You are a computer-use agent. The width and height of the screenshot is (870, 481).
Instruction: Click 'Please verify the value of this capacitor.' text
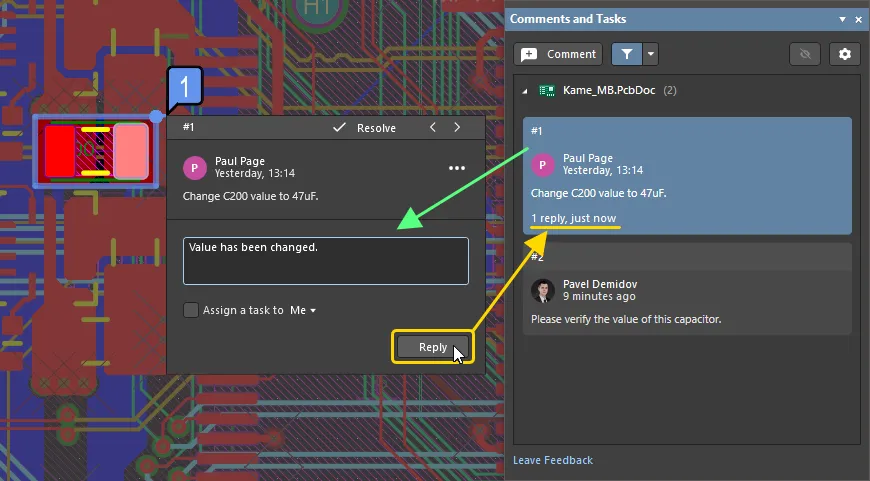(x=626, y=319)
